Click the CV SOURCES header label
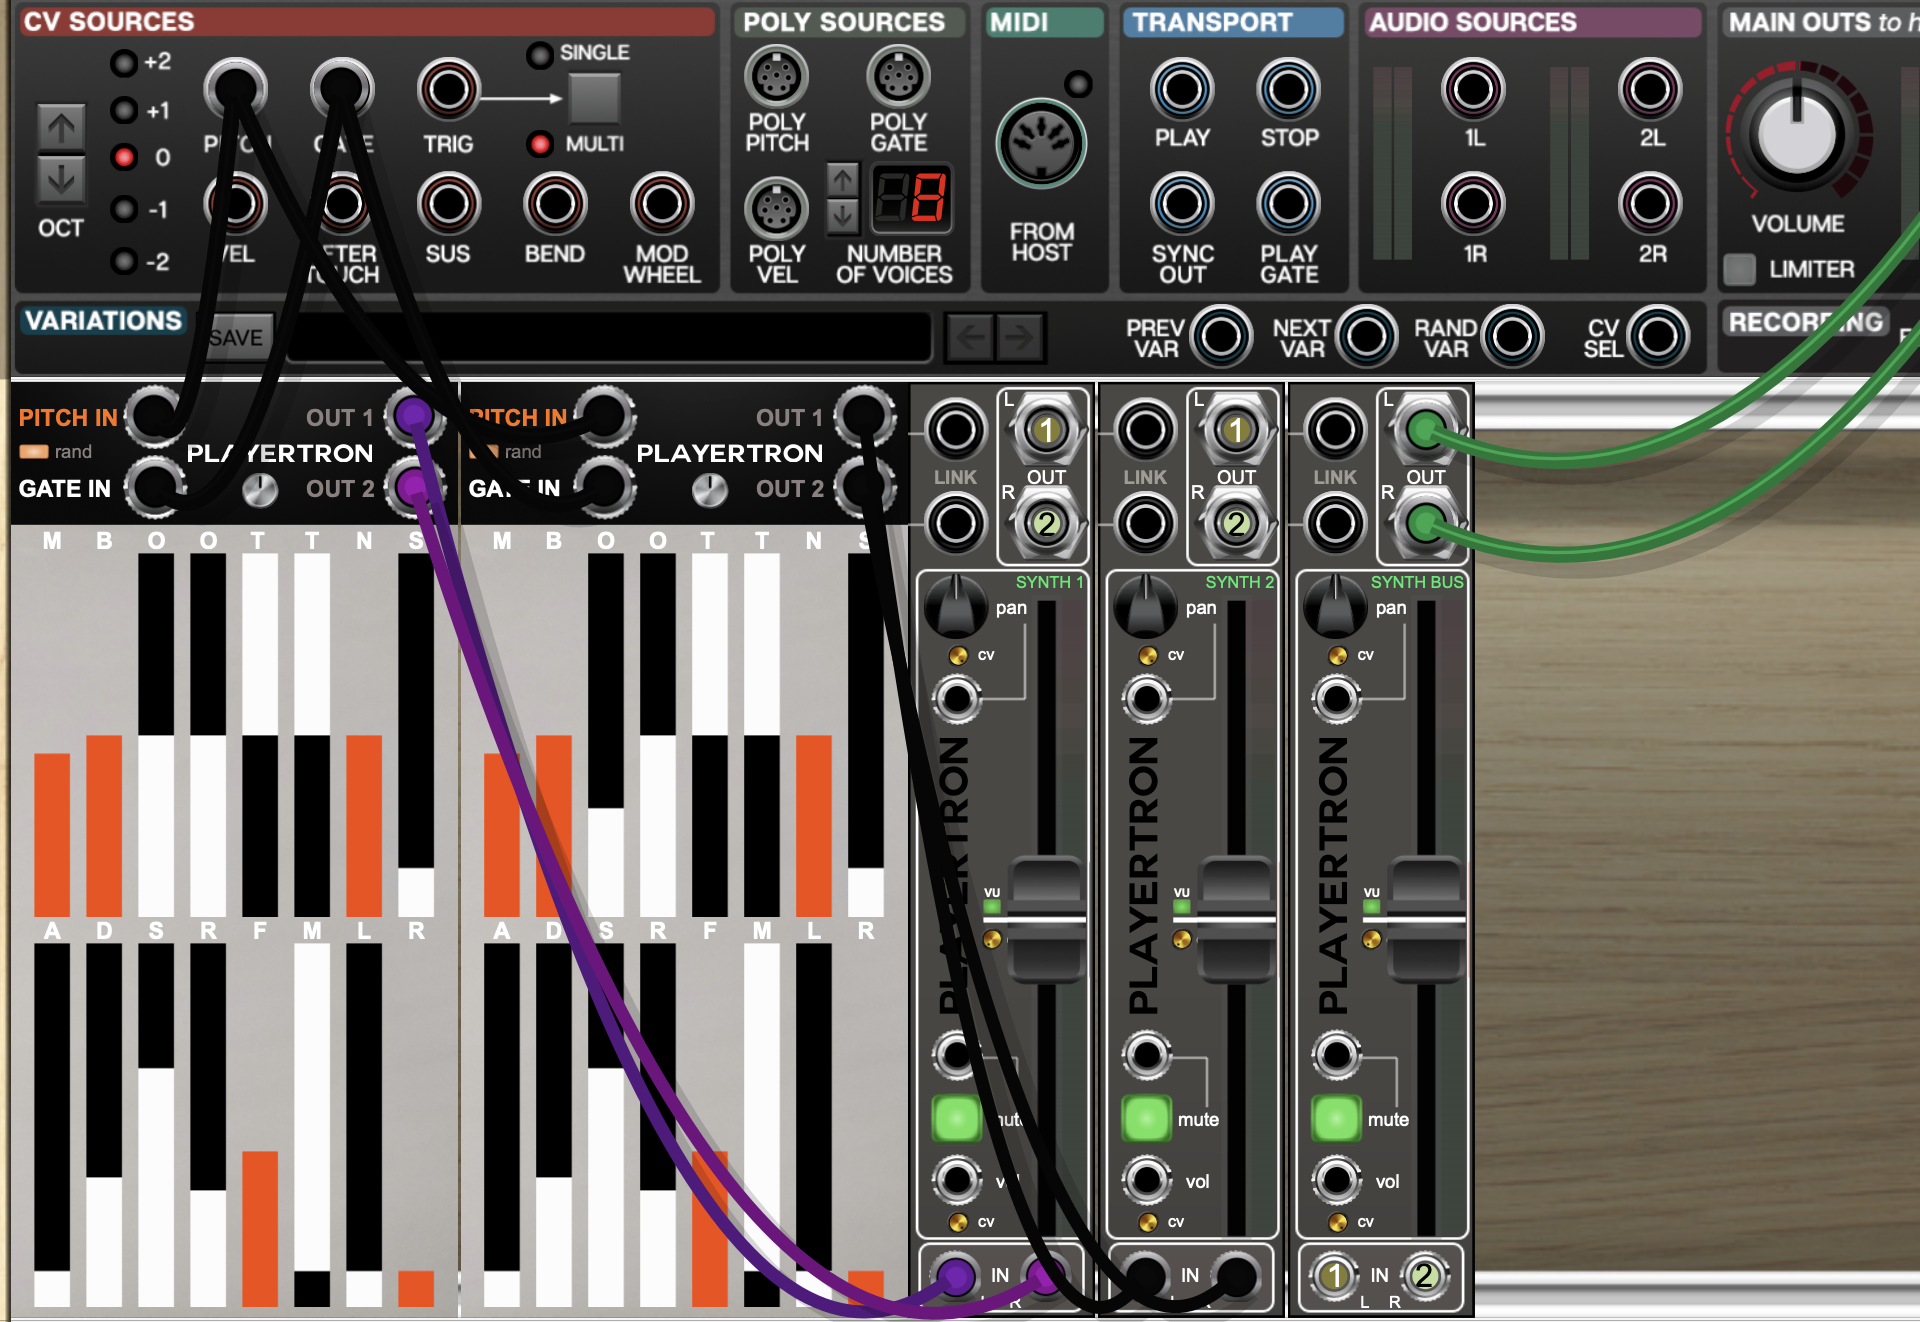 pos(109,22)
